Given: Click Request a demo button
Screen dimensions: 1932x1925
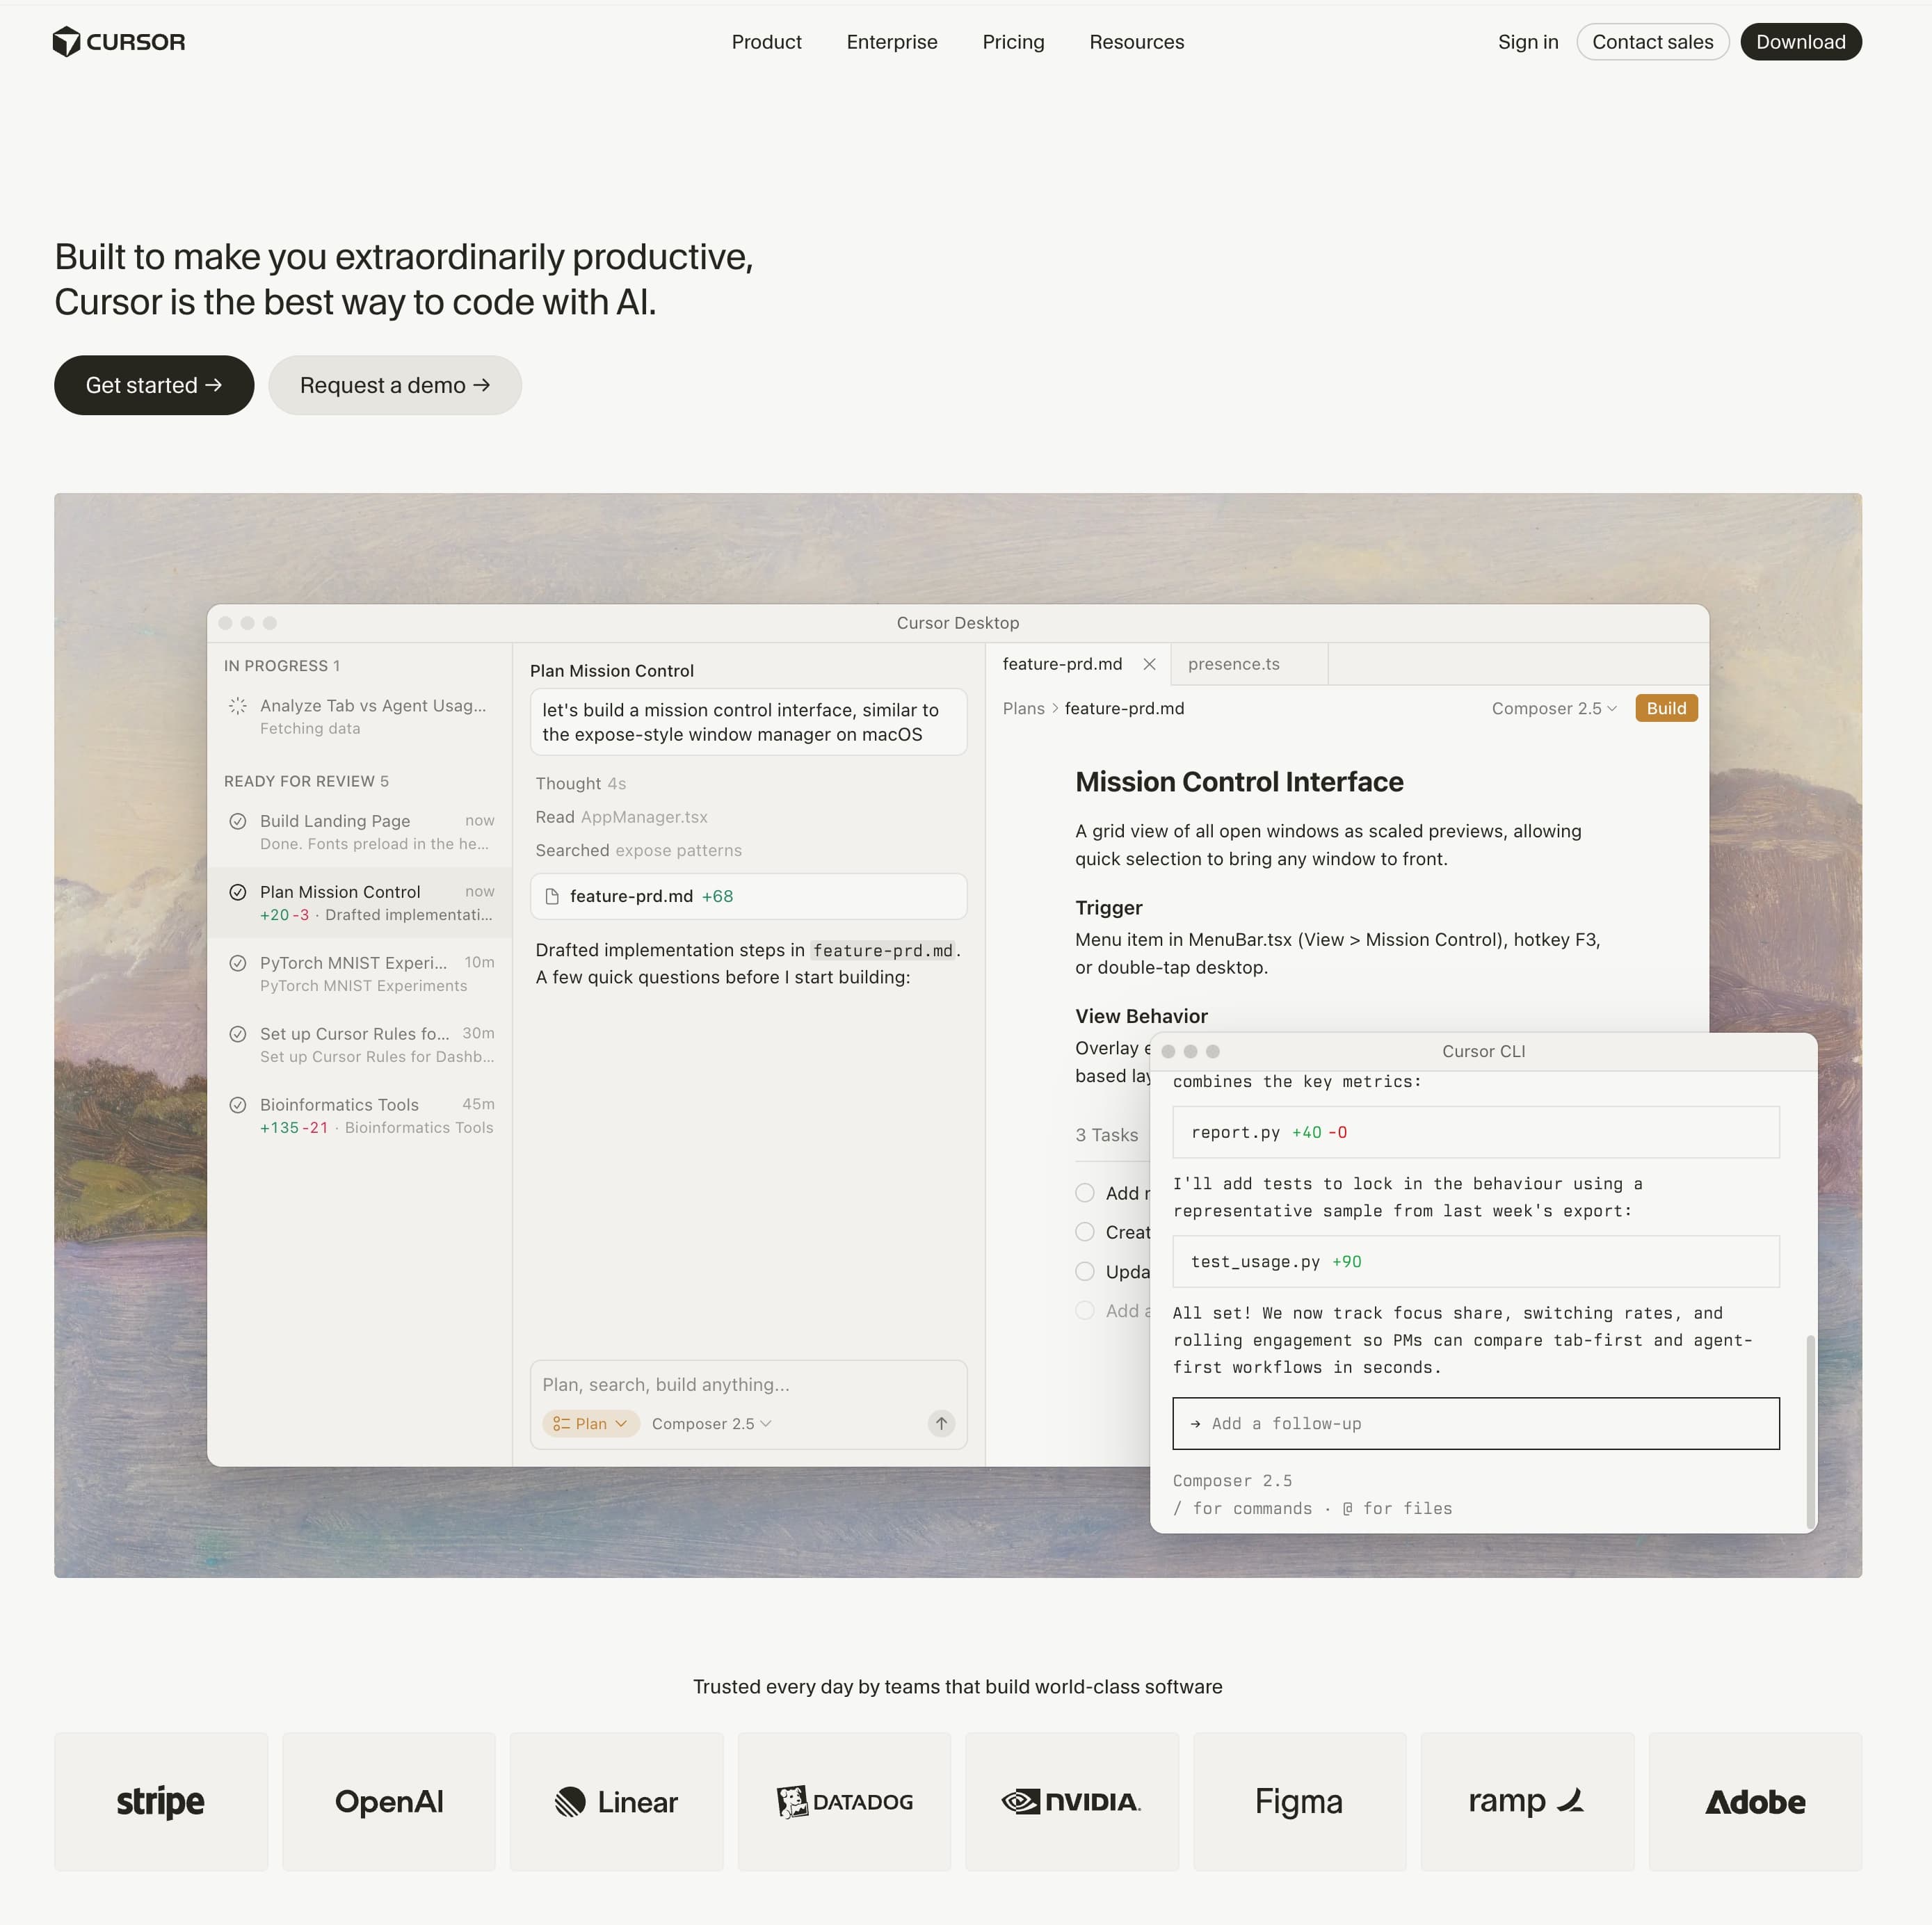Looking at the screenshot, I should coord(395,385).
